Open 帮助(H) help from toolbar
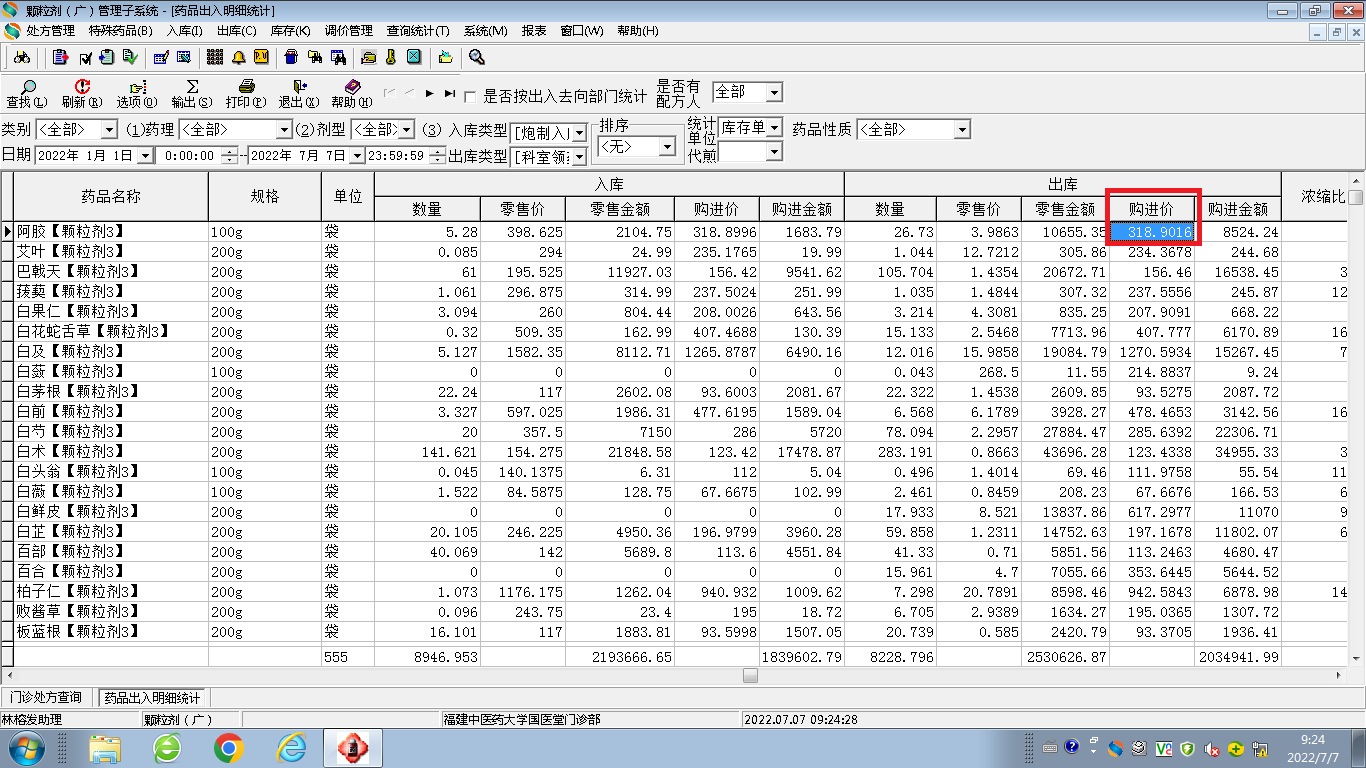 pos(352,94)
